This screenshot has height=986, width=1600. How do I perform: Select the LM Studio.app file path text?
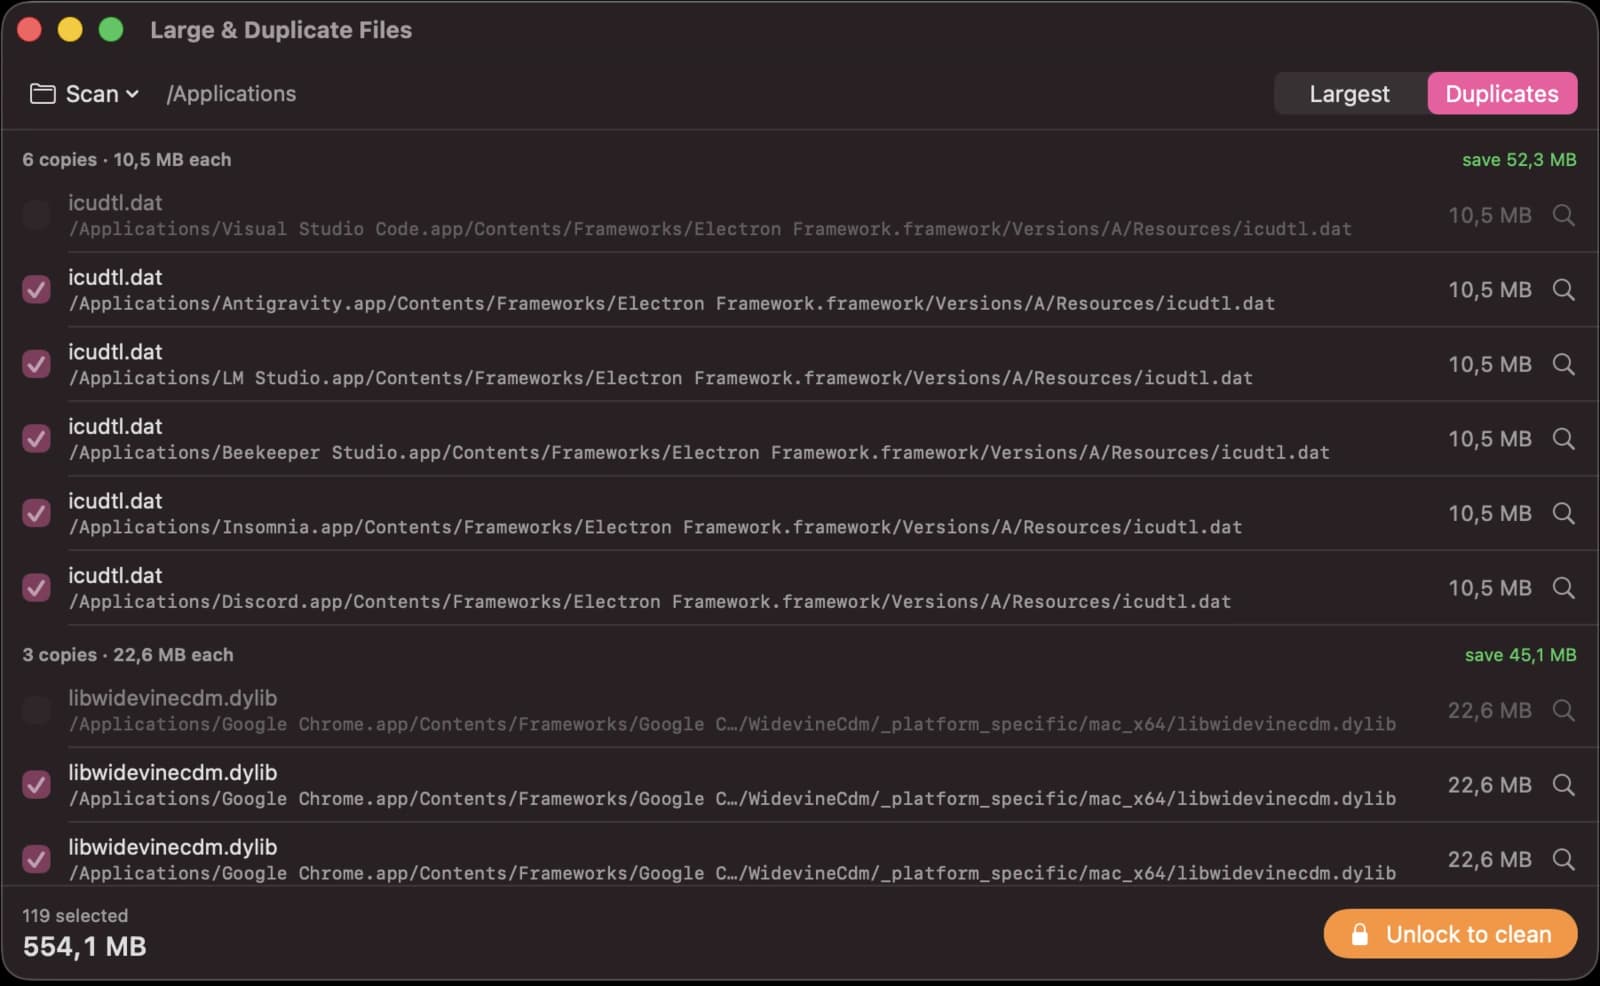tap(661, 378)
